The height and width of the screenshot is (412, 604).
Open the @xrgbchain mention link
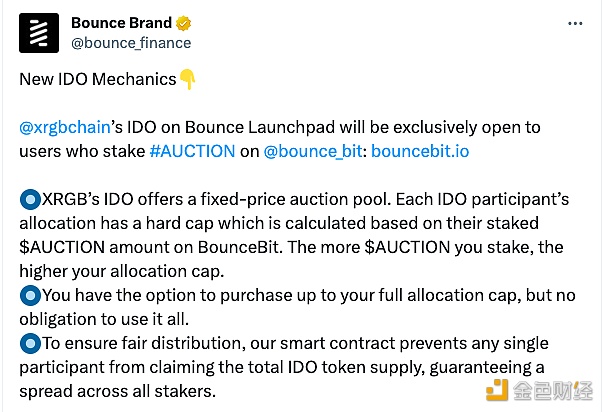point(65,127)
